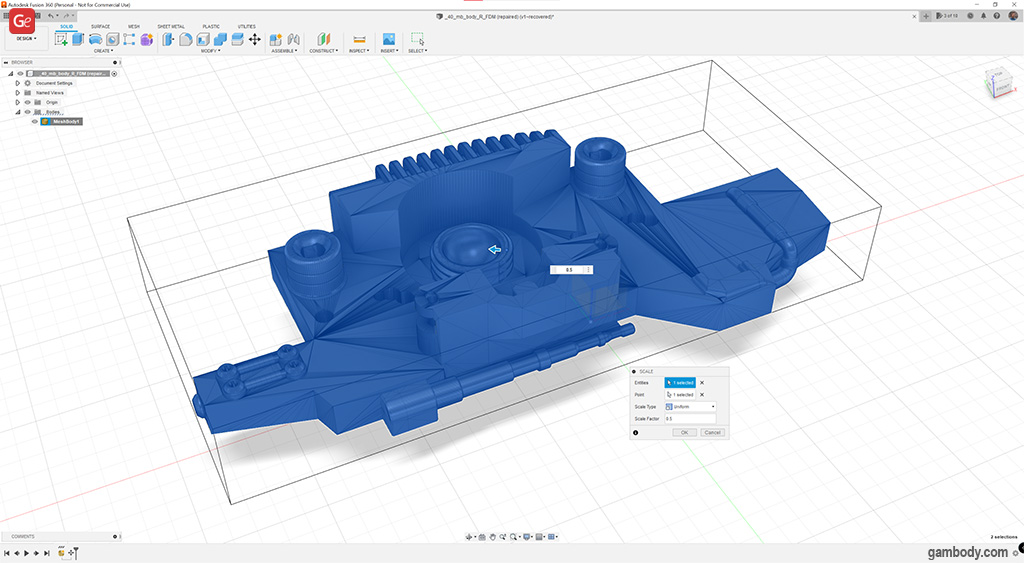This screenshot has width=1024, height=563.
Task: Click the Fillet icon in Modify group
Action: click(x=185, y=39)
